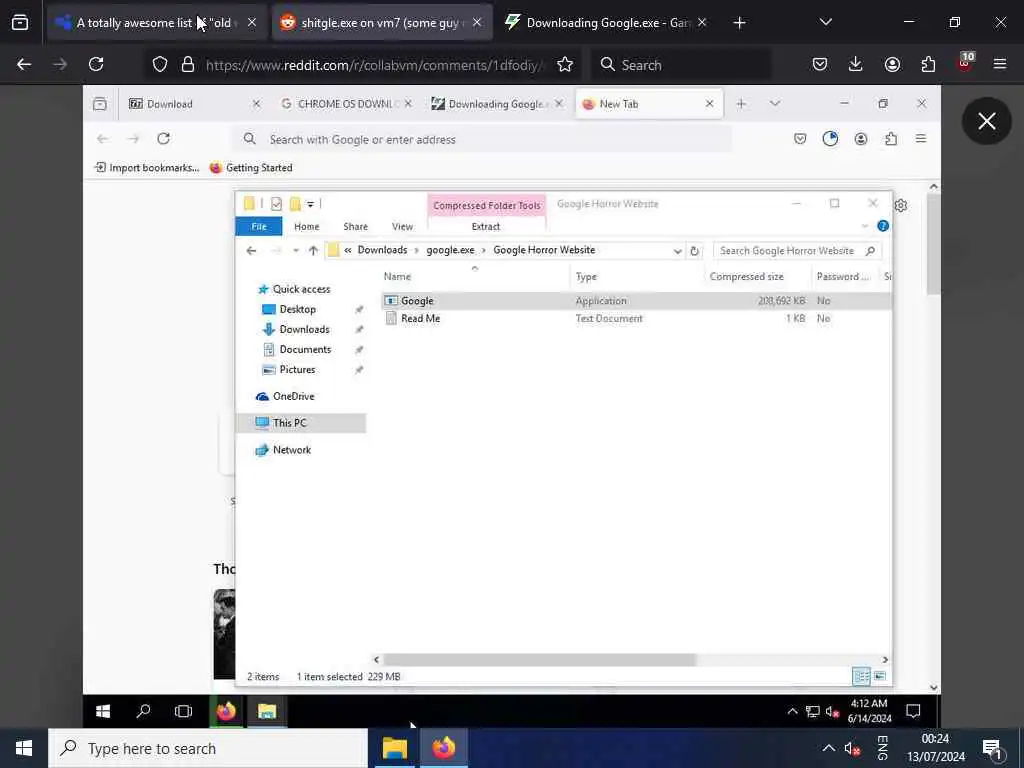Screen dimensions: 1024x768
Task: Reload page in inner VM Firefox
Action: point(164,138)
